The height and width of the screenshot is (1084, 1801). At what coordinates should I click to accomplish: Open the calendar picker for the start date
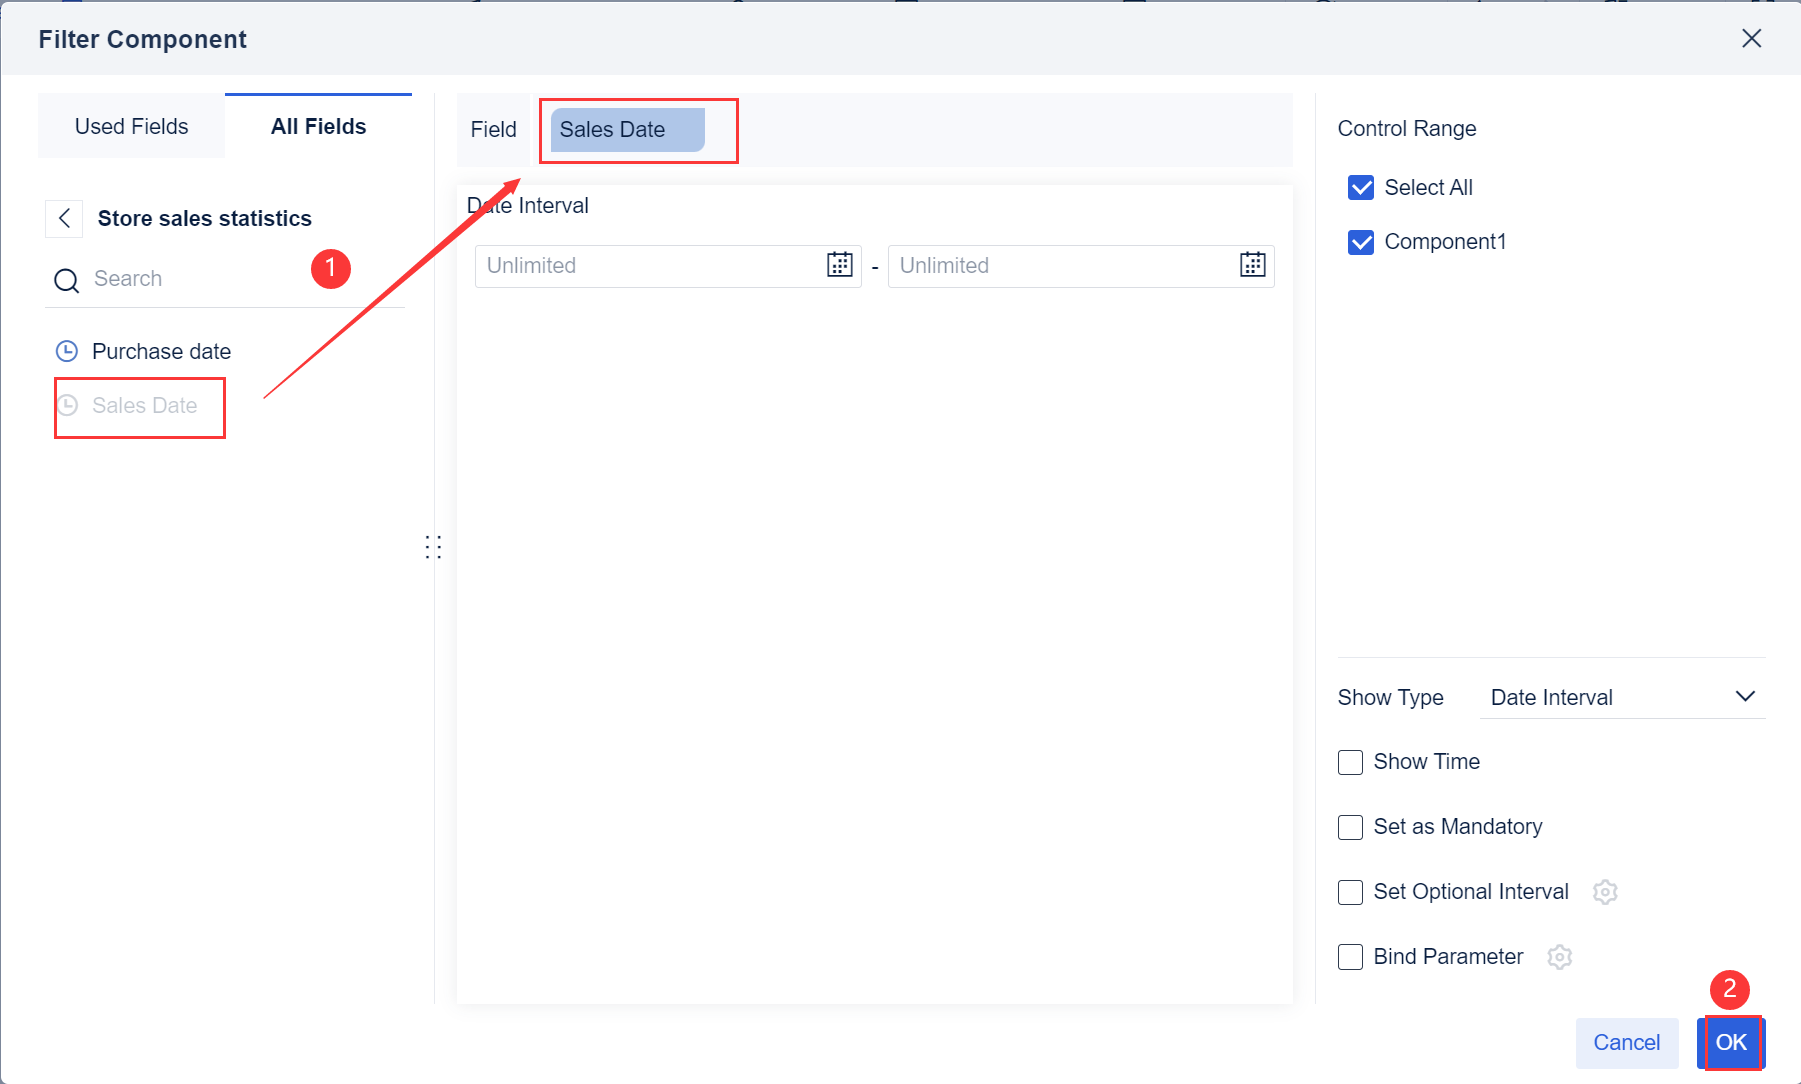point(839,265)
